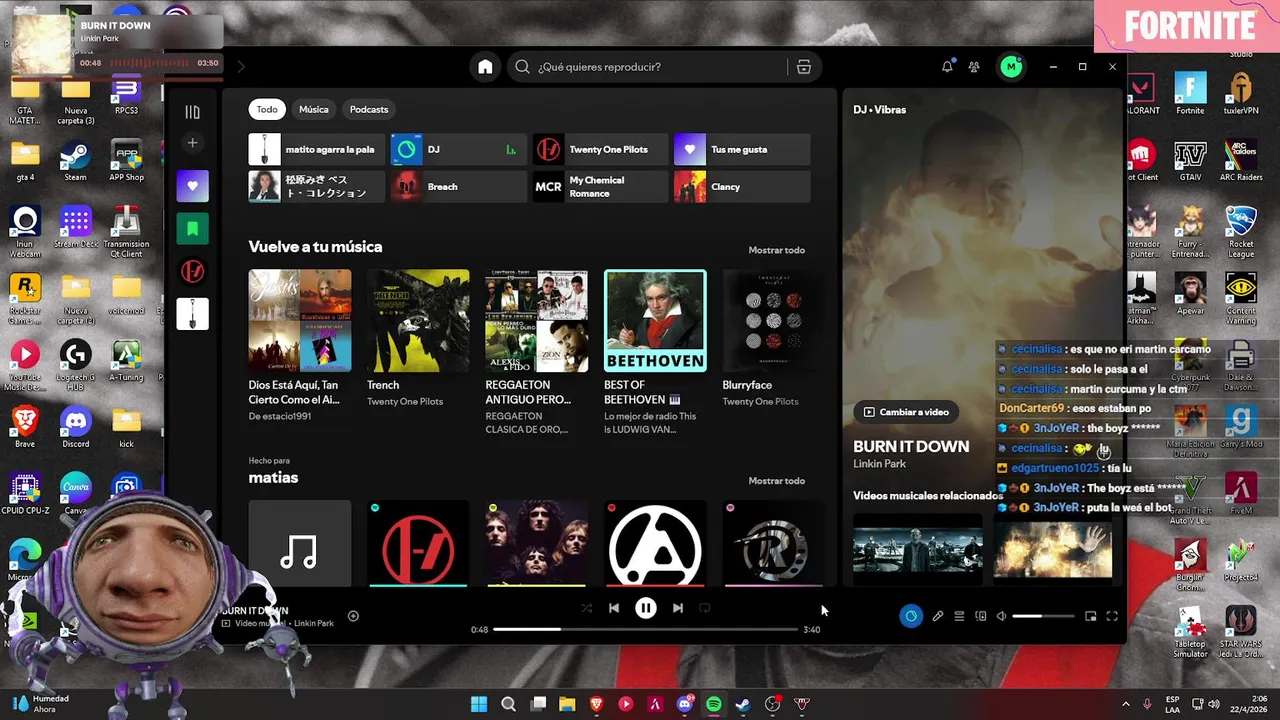Enter full screen player view
This screenshot has width=1280, height=720.
tap(1112, 616)
